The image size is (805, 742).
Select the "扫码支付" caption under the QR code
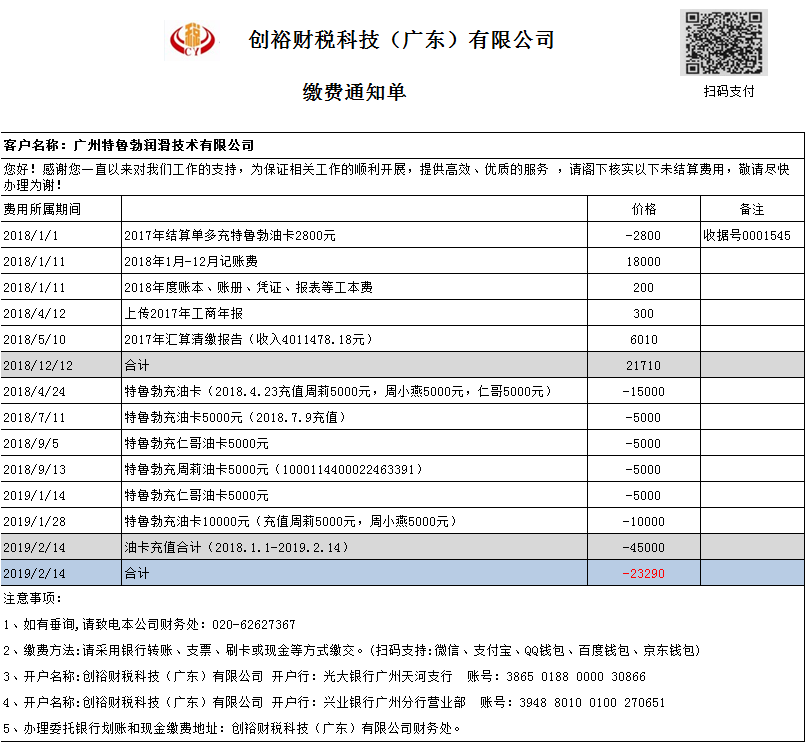tap(729, 91)
